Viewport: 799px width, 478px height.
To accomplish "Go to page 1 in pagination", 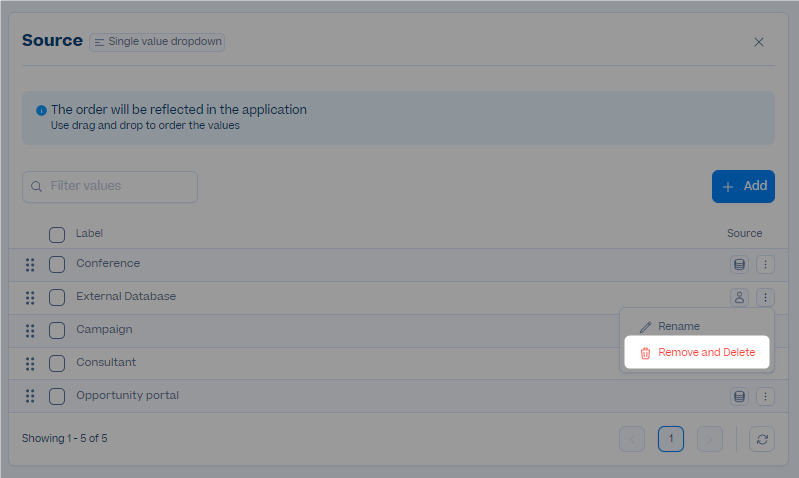I will coord(671,439).
